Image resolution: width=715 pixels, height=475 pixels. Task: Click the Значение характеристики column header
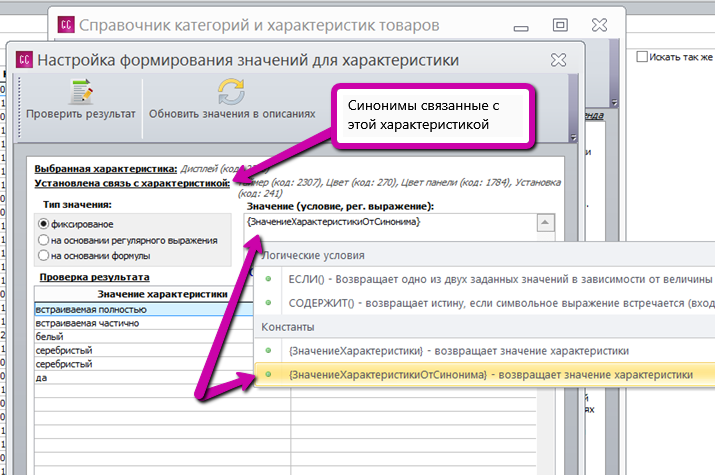162,294
